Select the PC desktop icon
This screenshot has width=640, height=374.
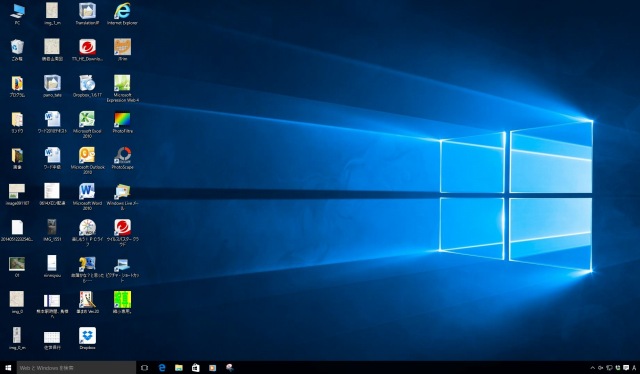tap(17, 14)
